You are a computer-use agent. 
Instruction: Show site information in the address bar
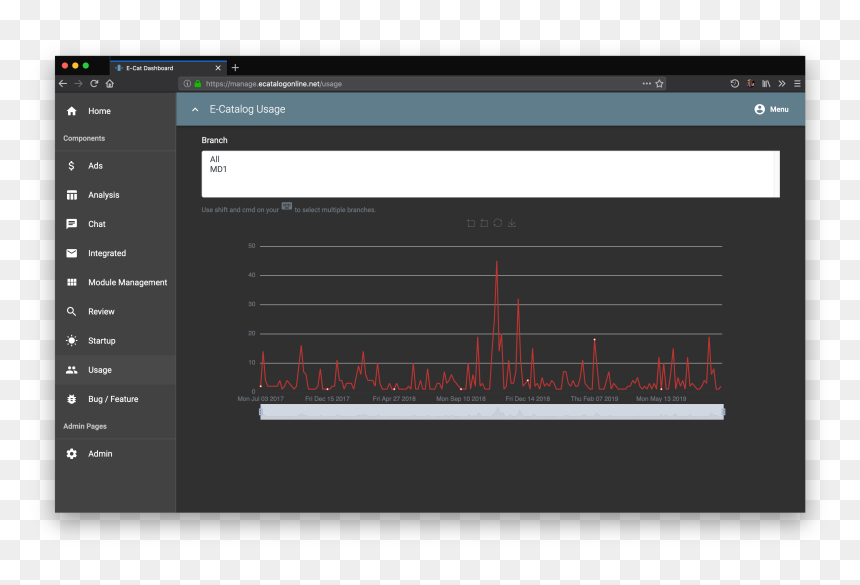coord(187,84)
